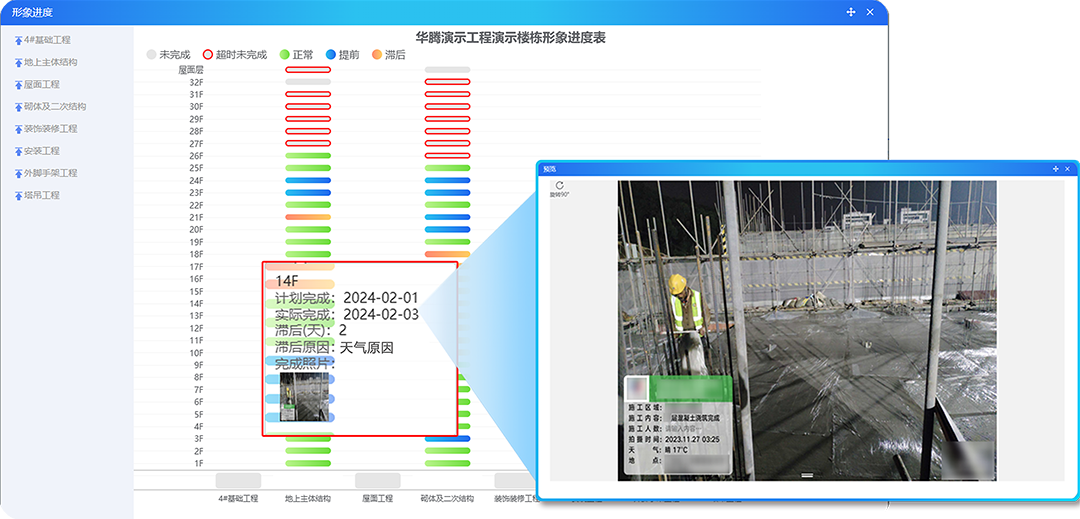Click the 地上主体结构 axis label

(x=308, y=498)
